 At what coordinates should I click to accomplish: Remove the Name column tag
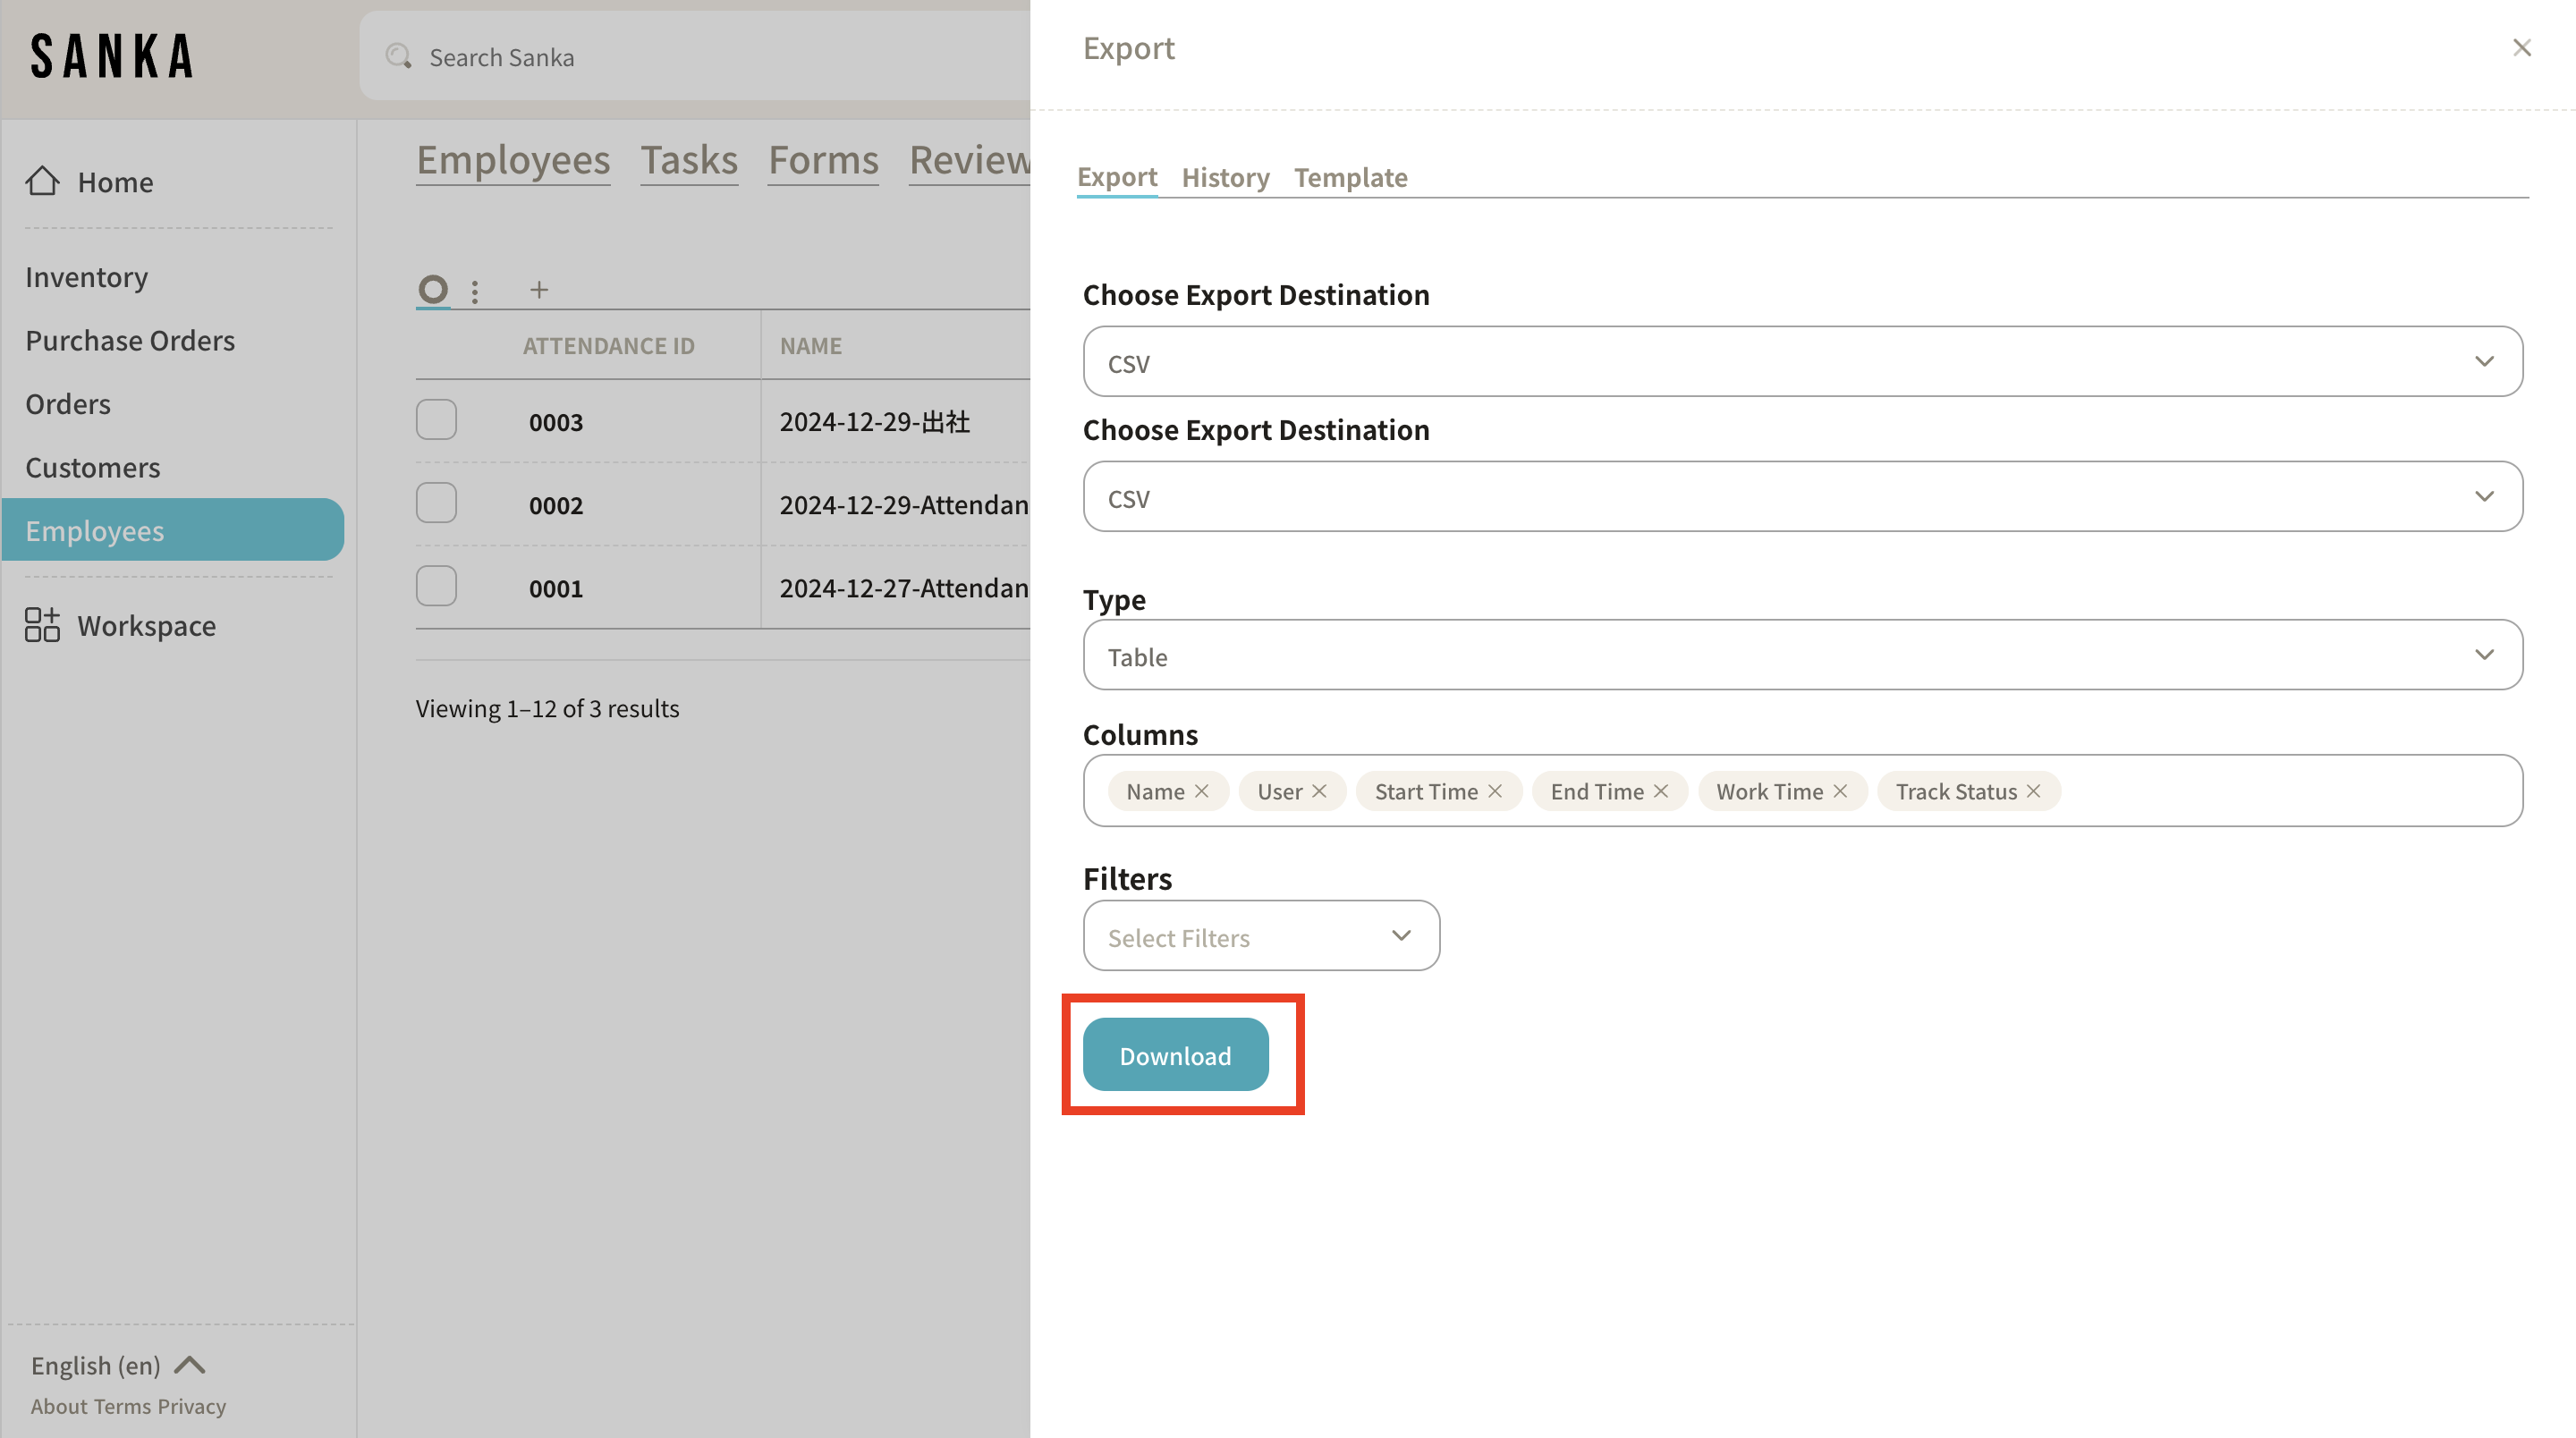(1202, 791)
